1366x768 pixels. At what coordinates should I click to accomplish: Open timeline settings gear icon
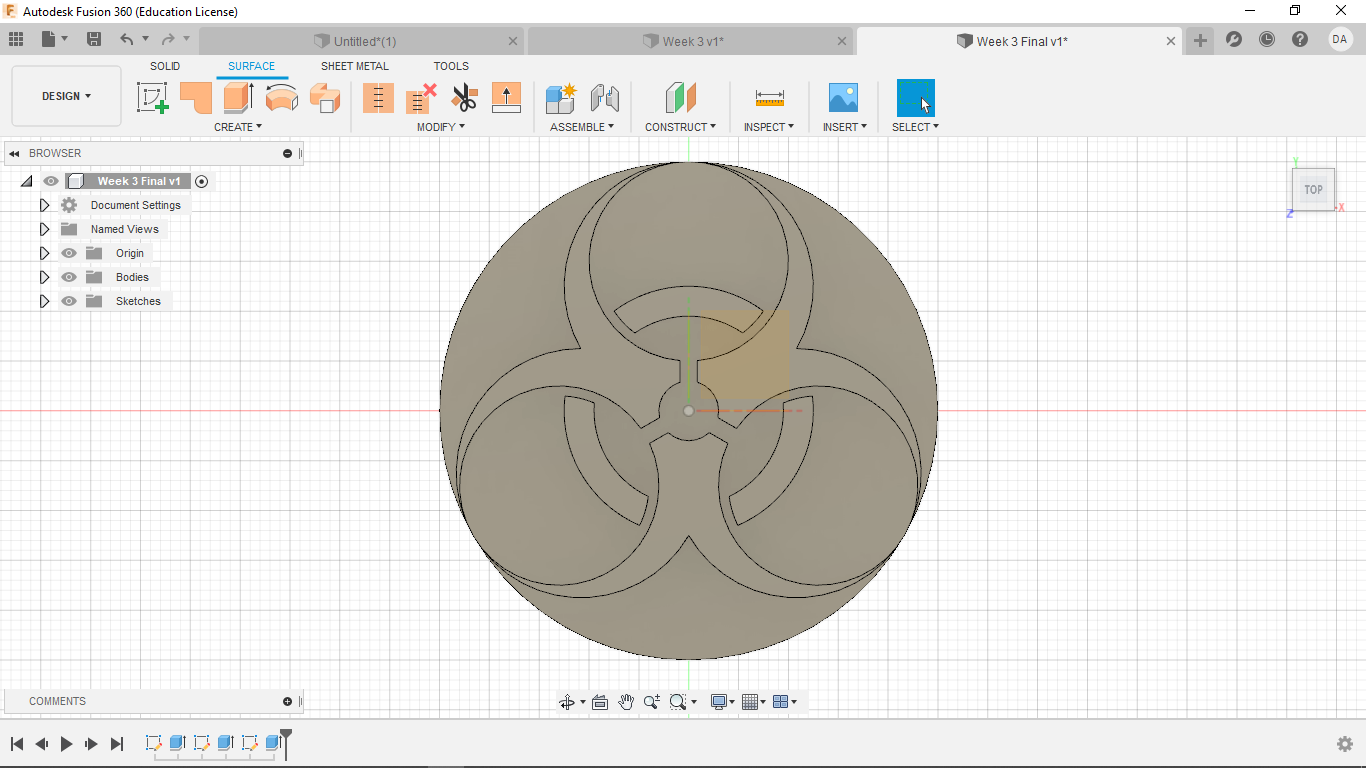click(x=1345, y=744)
